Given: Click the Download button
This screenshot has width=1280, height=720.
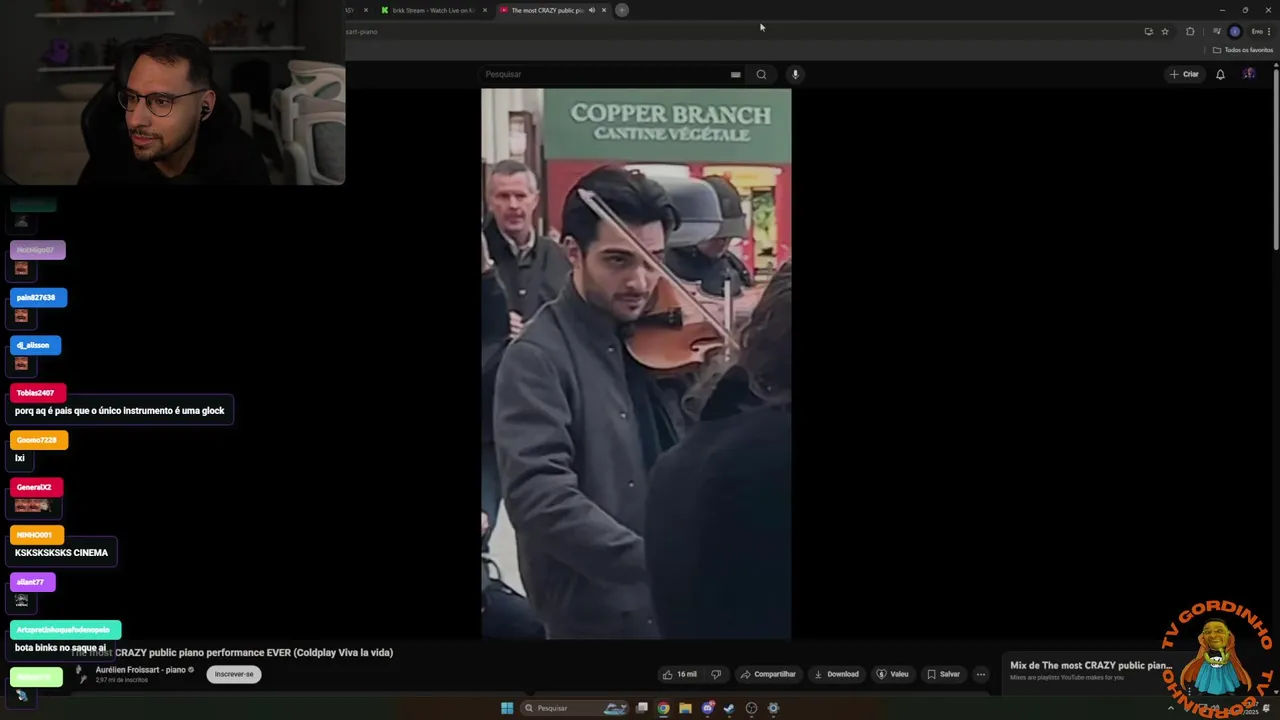Looking at the screenshot, I should 836,674.
